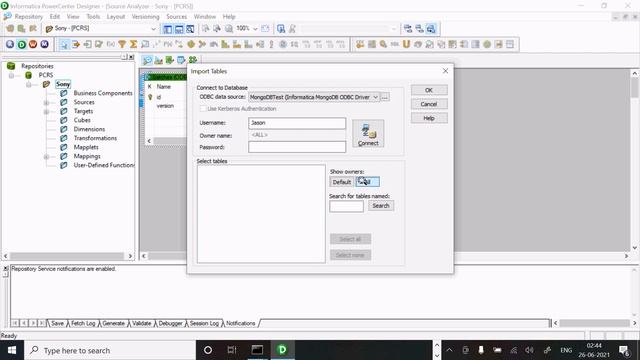
Task: Click the All show owners button
Action: [367, 182]
